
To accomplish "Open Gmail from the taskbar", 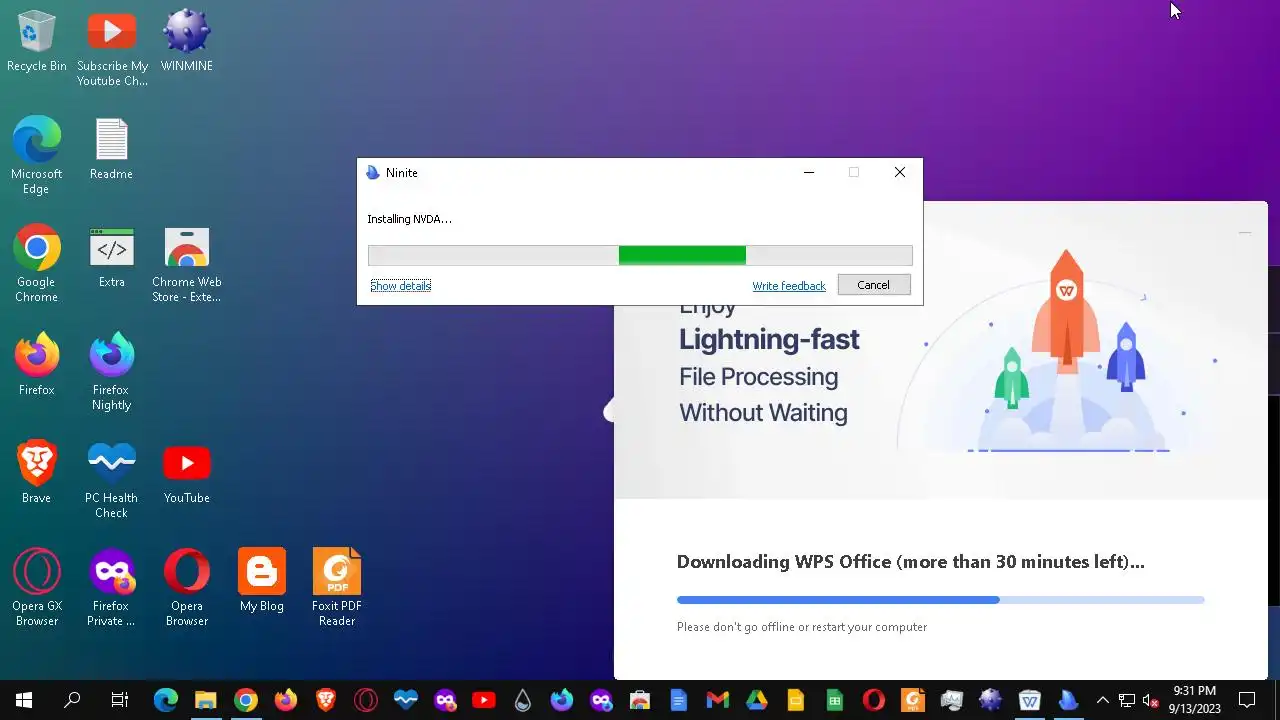I will tap(717, 700).
